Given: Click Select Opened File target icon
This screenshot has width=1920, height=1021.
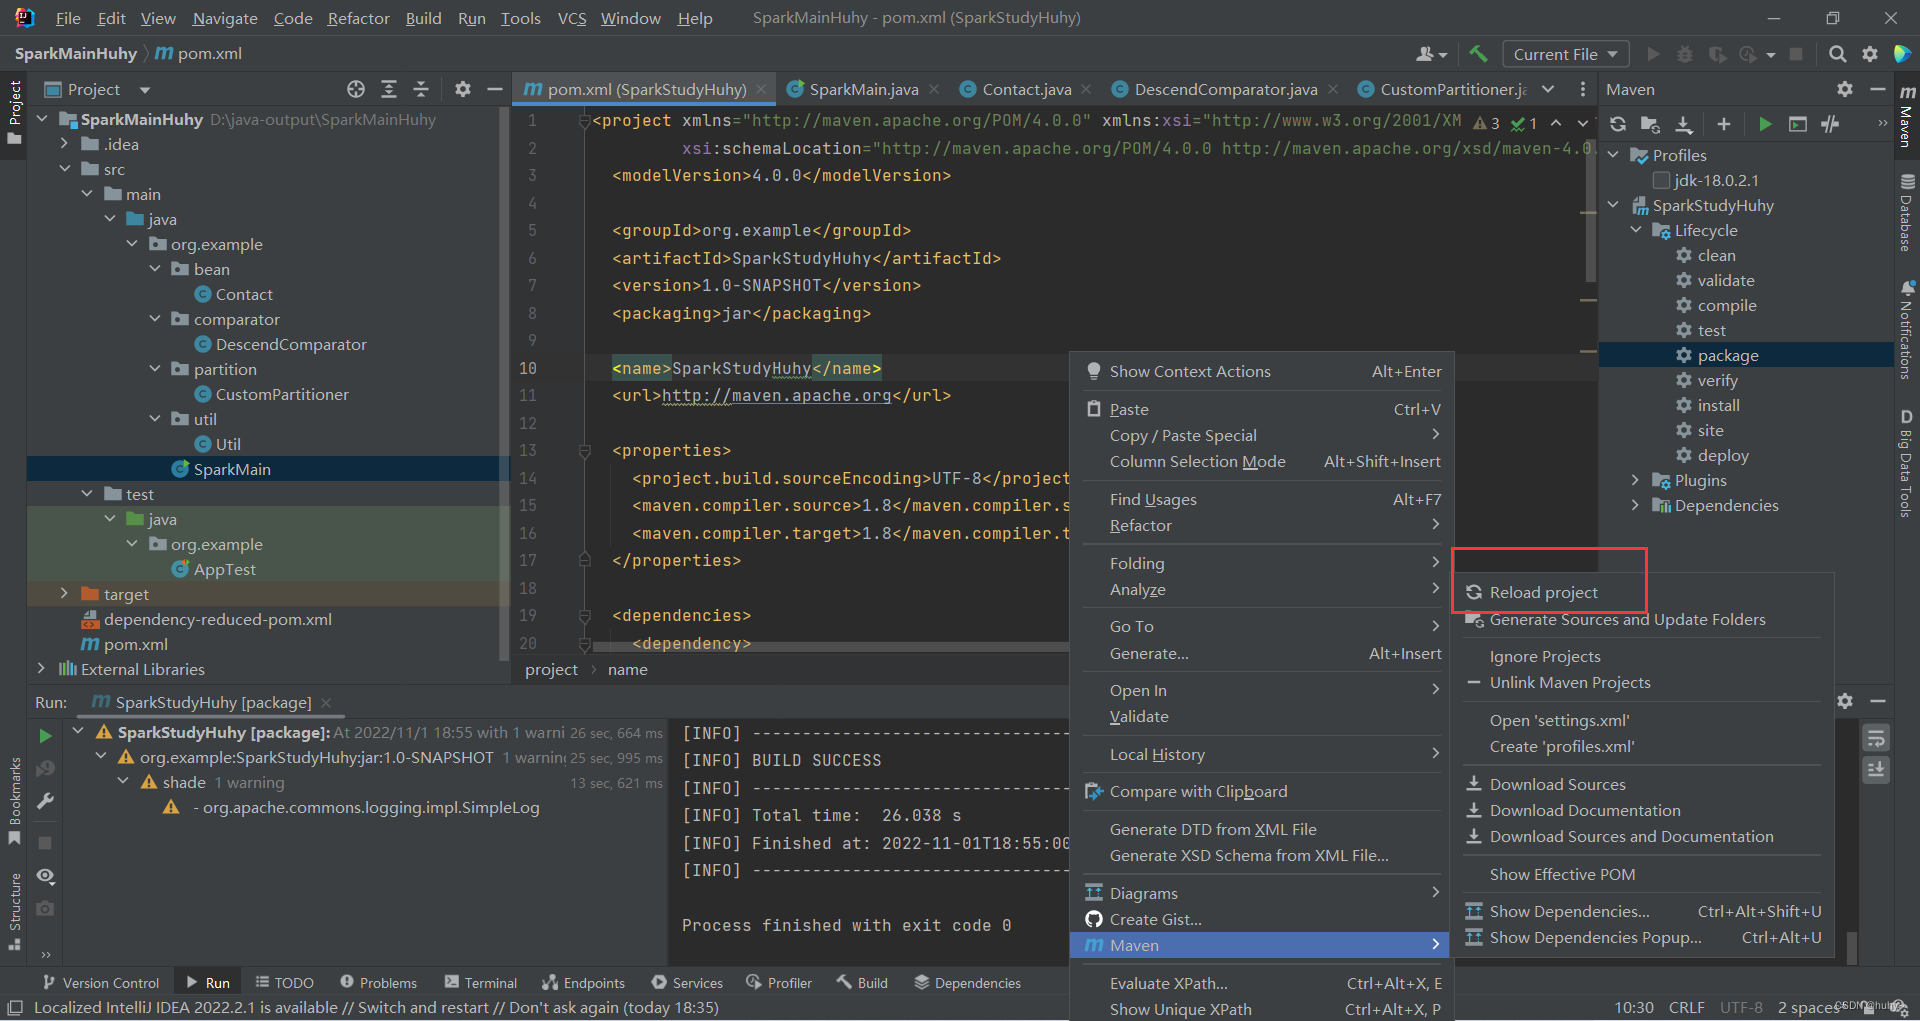Looking at the screenshot, I should [356, 89].
